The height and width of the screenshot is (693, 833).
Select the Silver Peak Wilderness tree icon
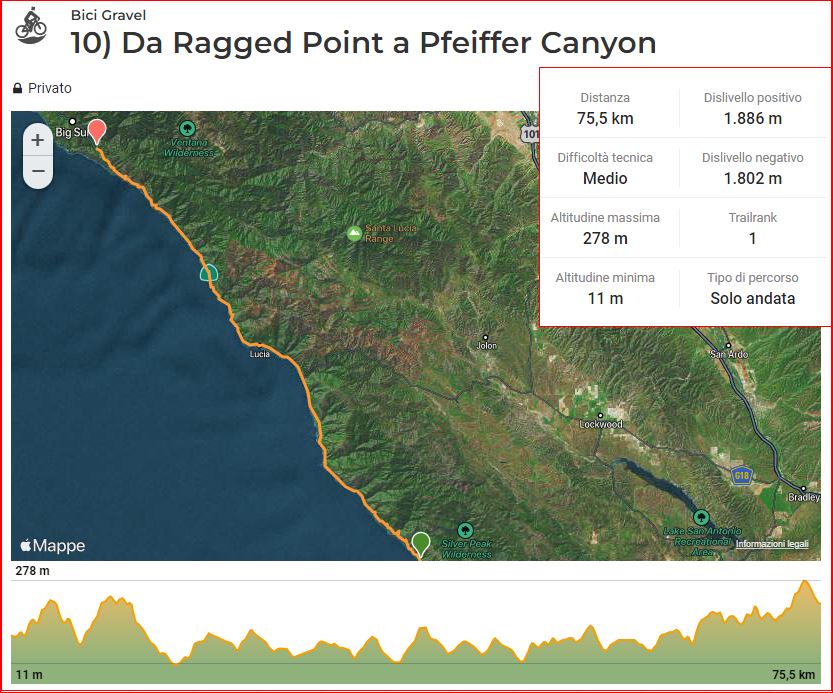tap(465, 530)
